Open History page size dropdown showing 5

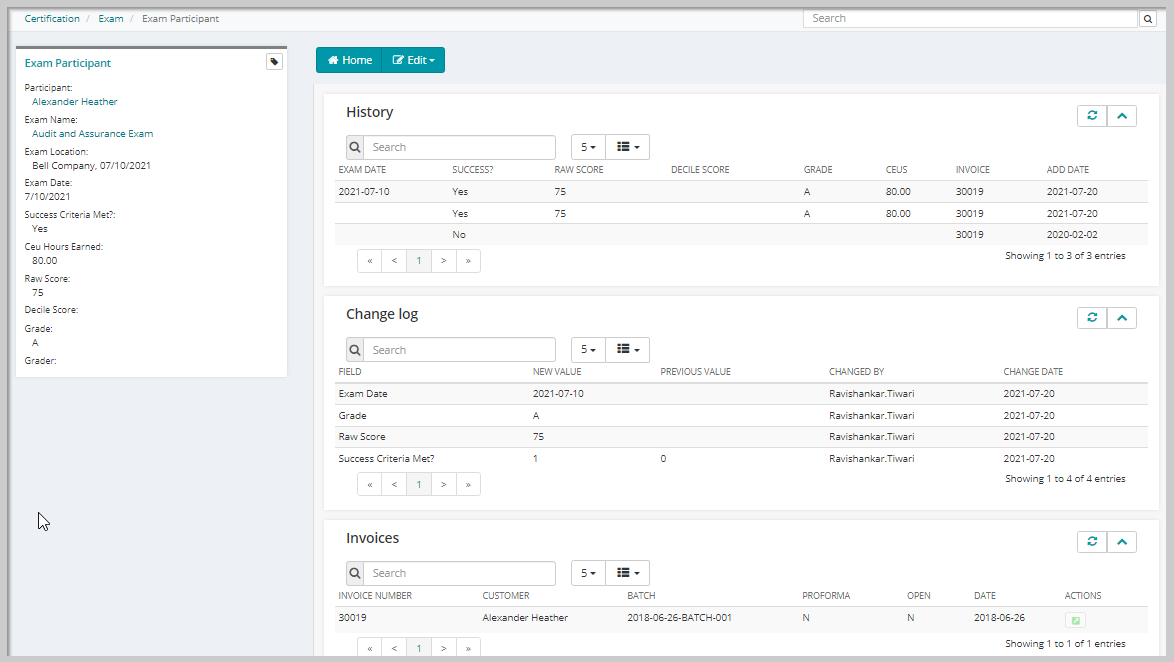point(588,148)
